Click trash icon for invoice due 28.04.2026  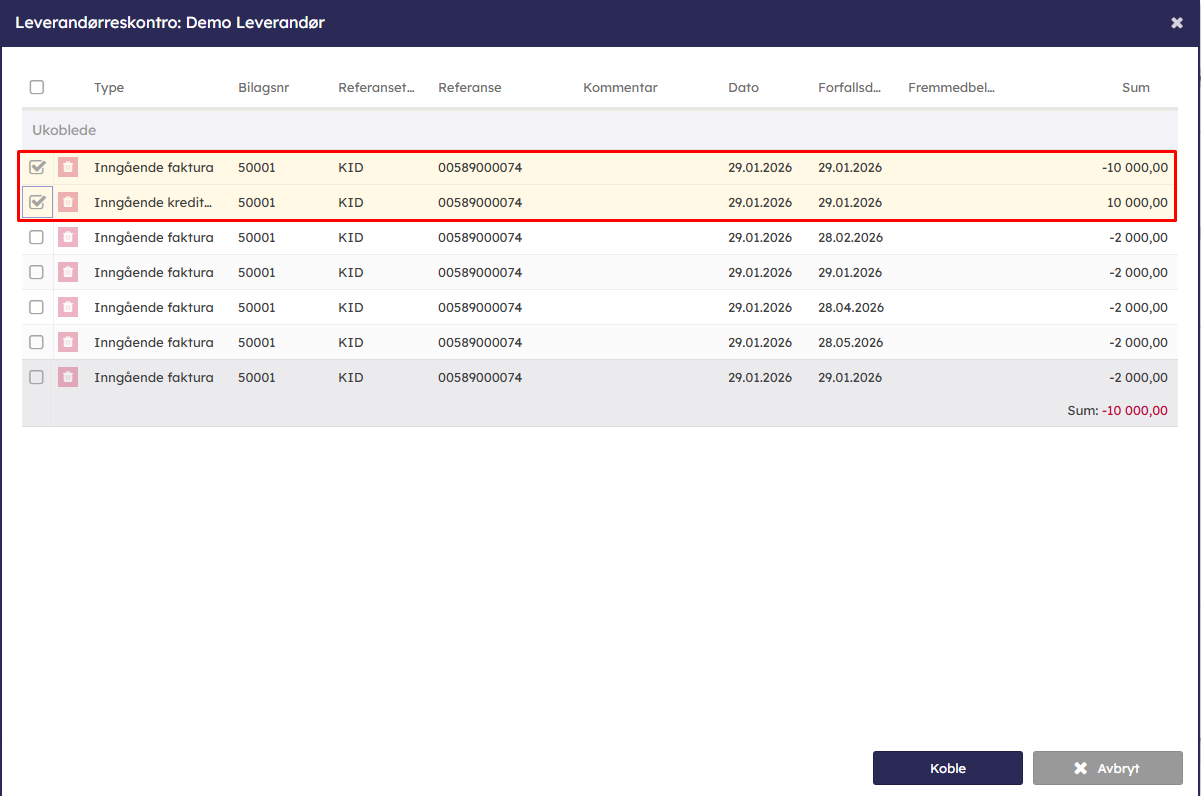(x=68, y=307)
